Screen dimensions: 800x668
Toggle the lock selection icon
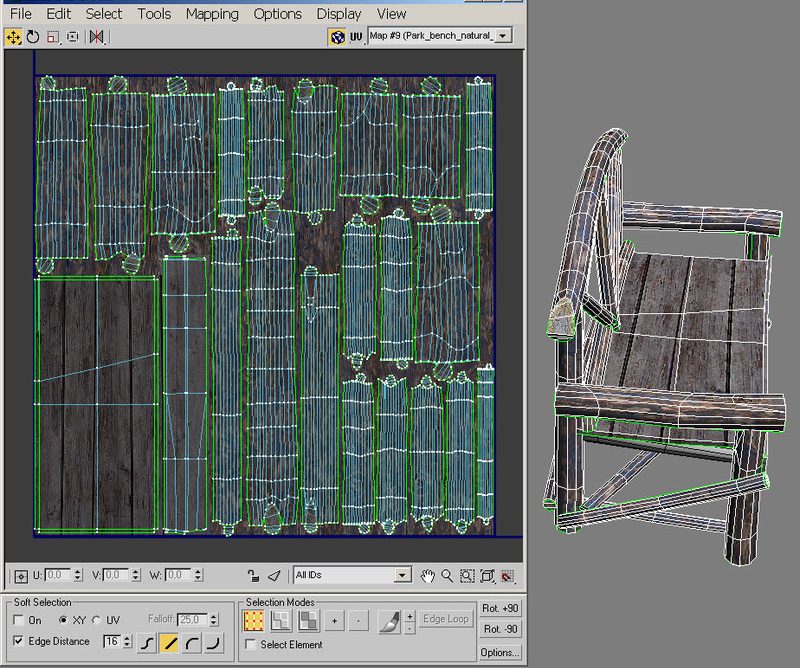254,576
